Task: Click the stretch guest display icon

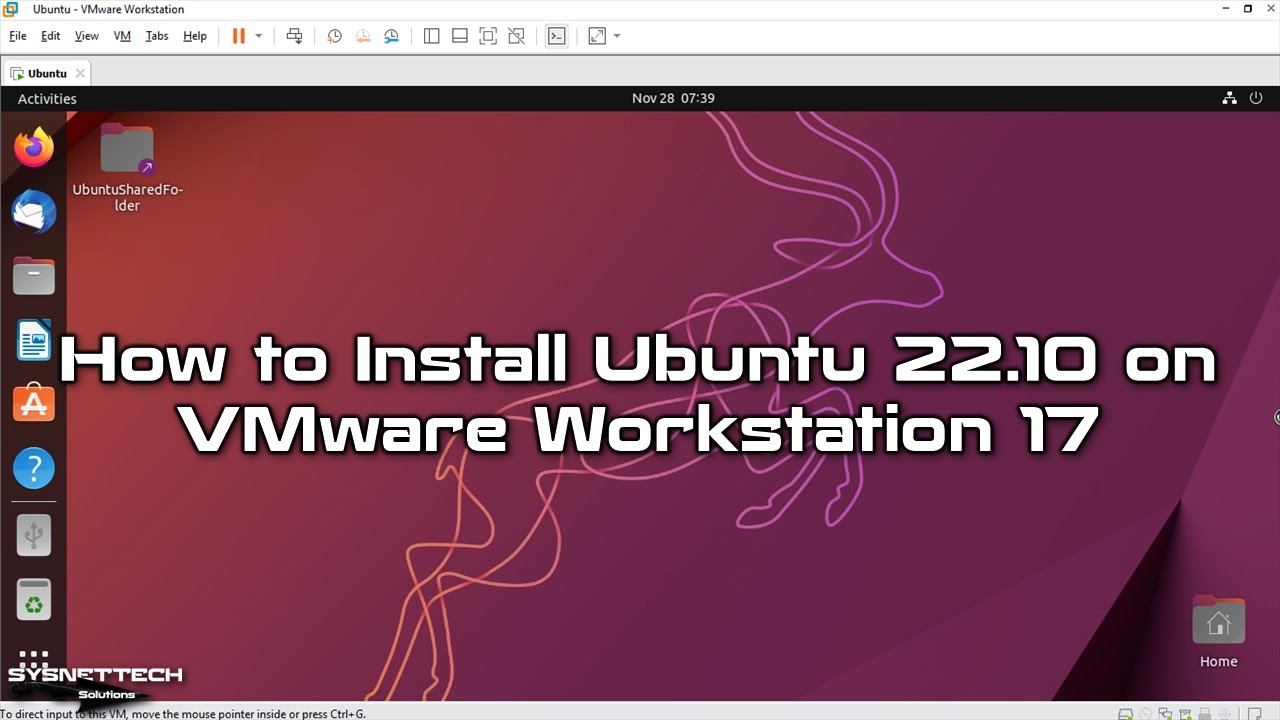Action: [x=597, y=36]
